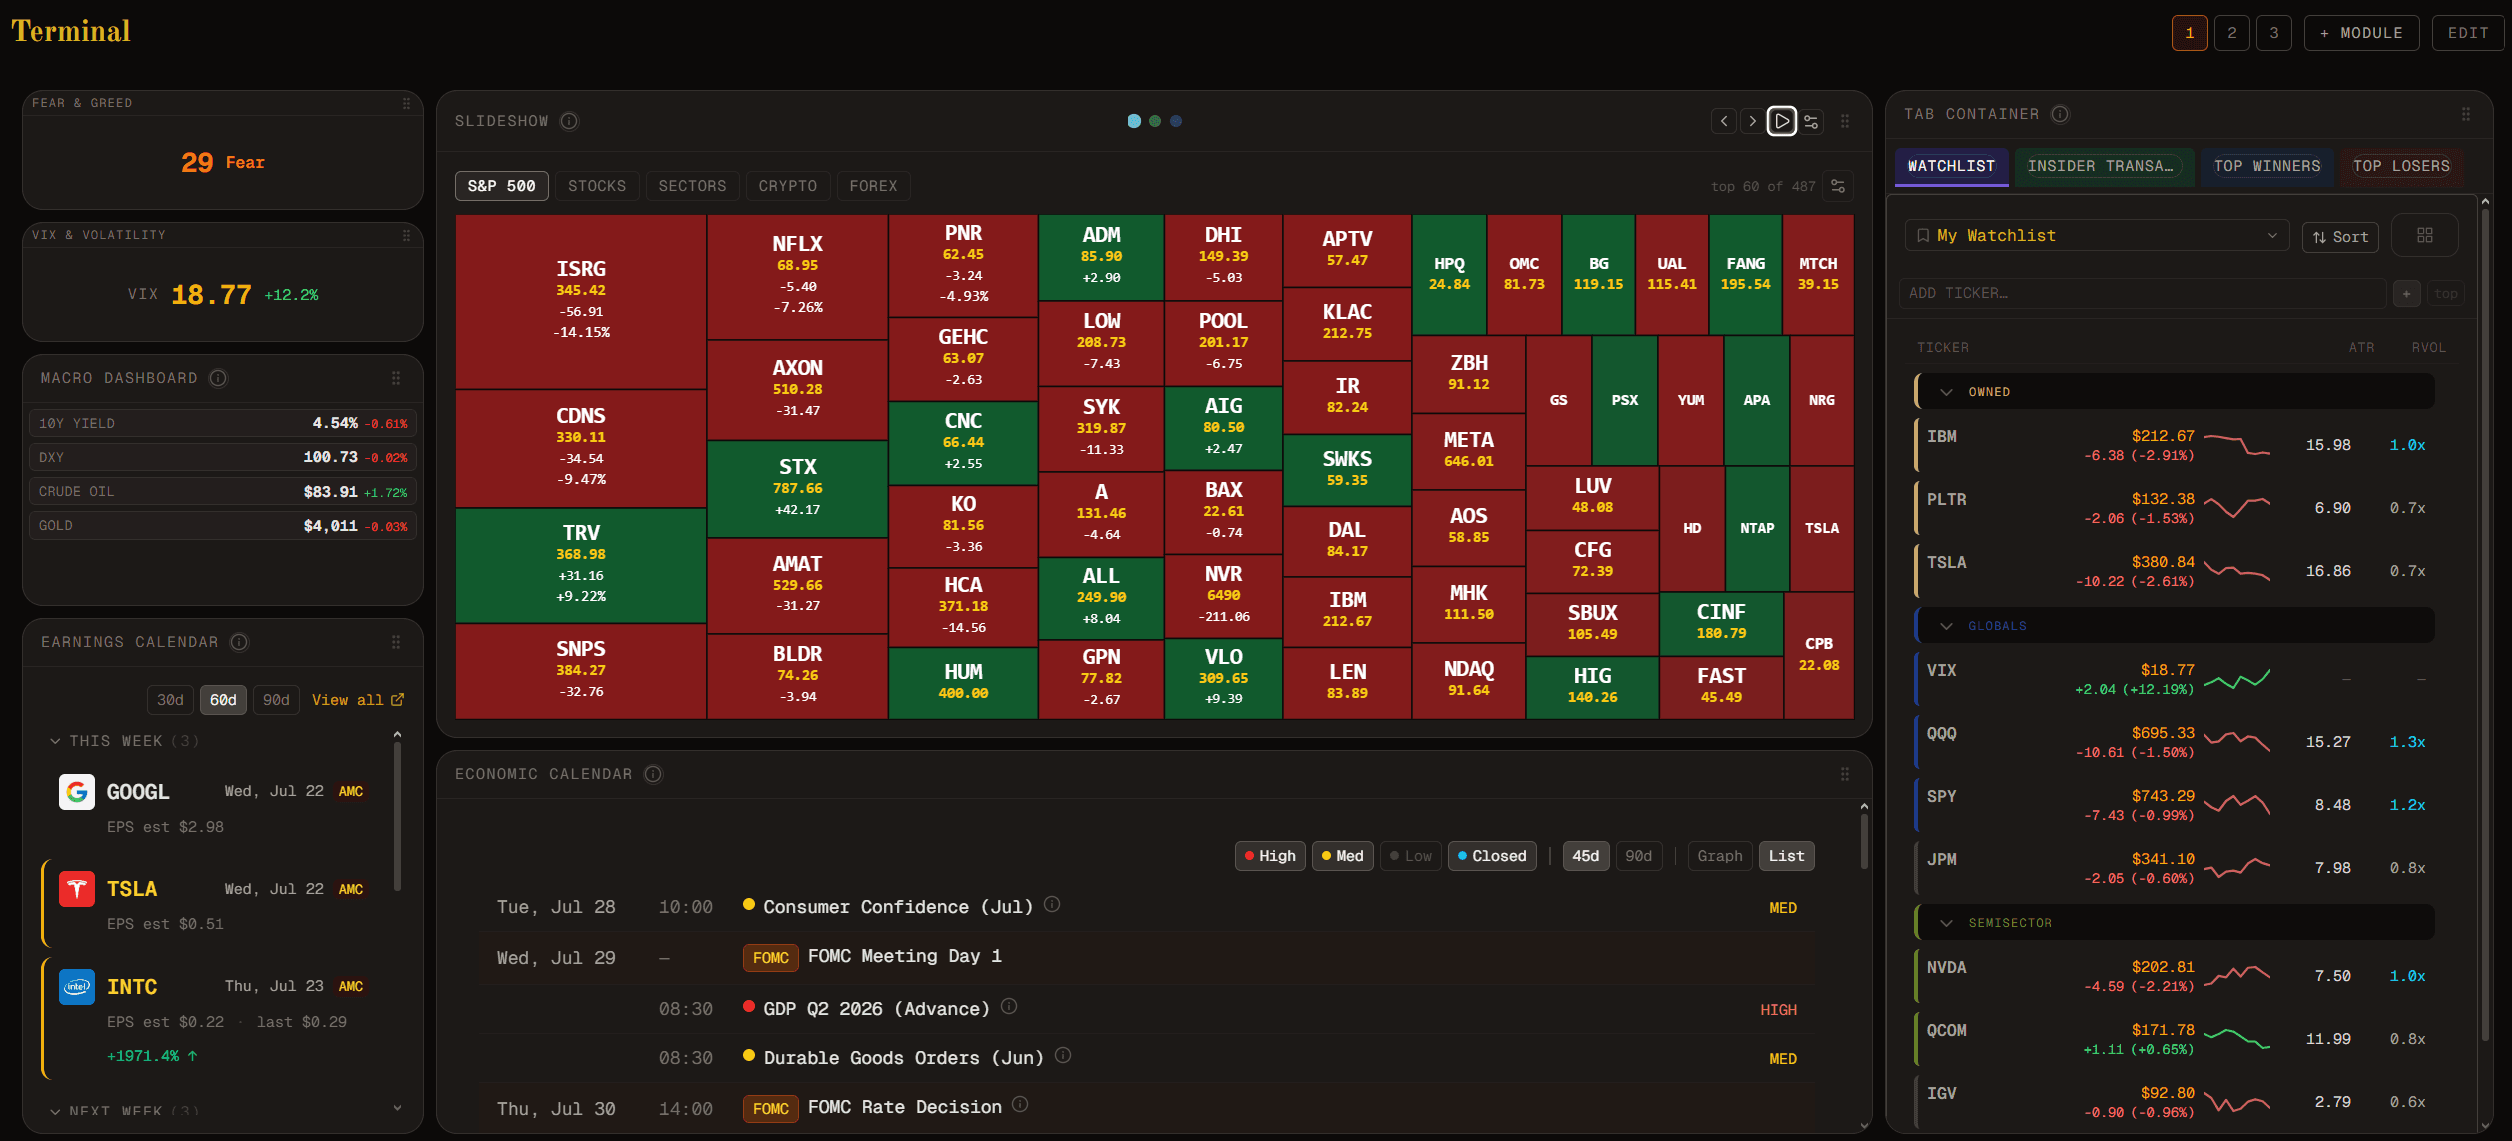Switch to dashboard page 2
Viewport: 2512px width, 1141px height.
(2232, 33)
